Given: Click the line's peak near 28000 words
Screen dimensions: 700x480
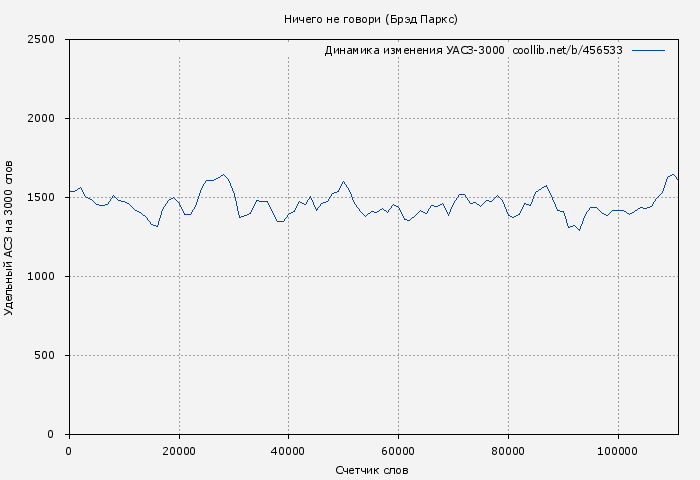Looking at the screenshot, I should click(x=223, y=175).
